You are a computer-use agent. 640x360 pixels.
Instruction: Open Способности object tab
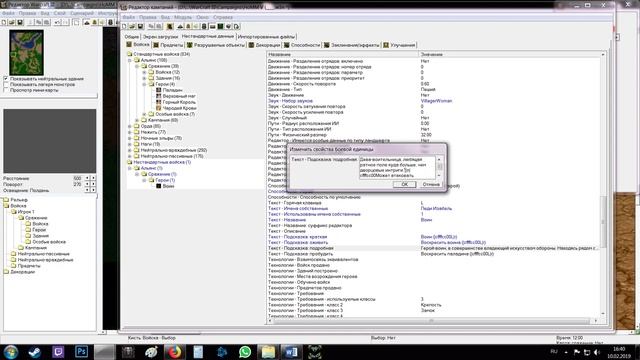pyautogui.click(x=302, y=45)
